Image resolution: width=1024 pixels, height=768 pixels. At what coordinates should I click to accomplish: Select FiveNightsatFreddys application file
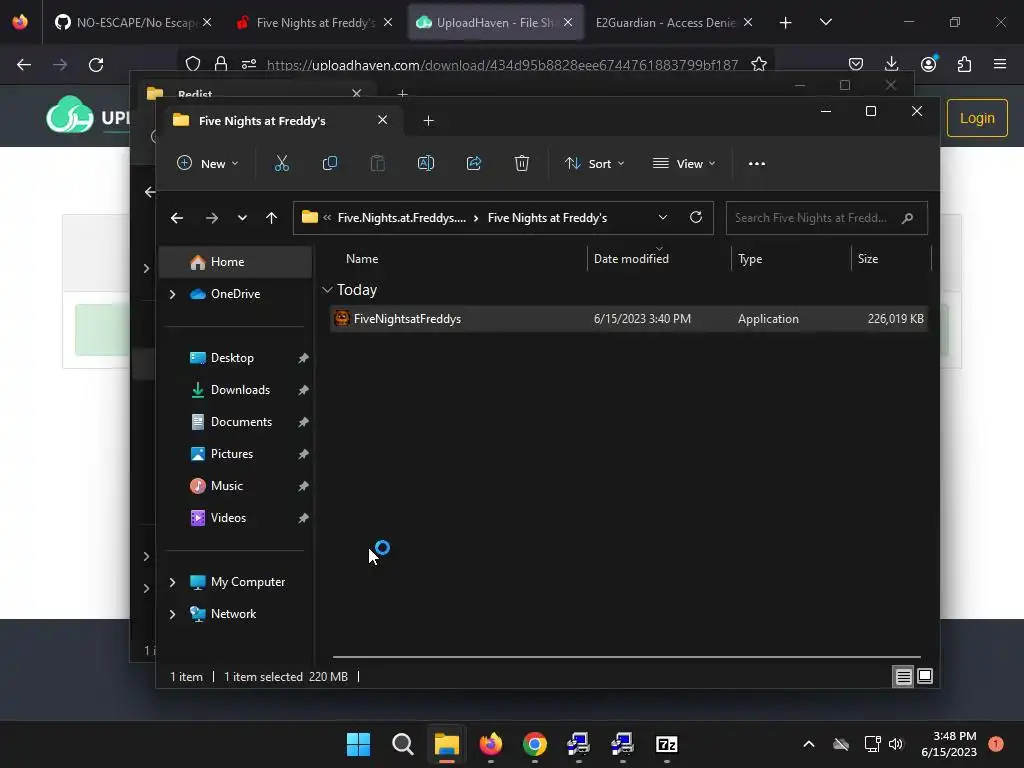[628, 319]
